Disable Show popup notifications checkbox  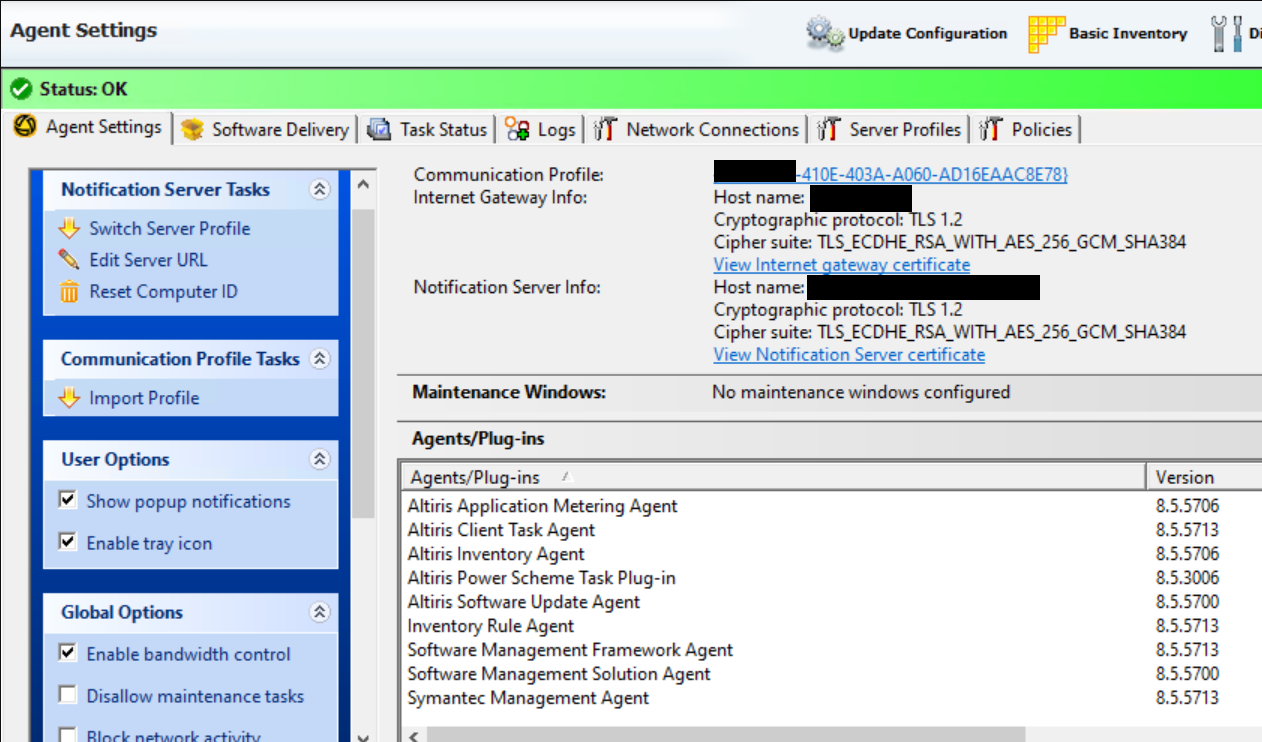[x=68, y=500]
